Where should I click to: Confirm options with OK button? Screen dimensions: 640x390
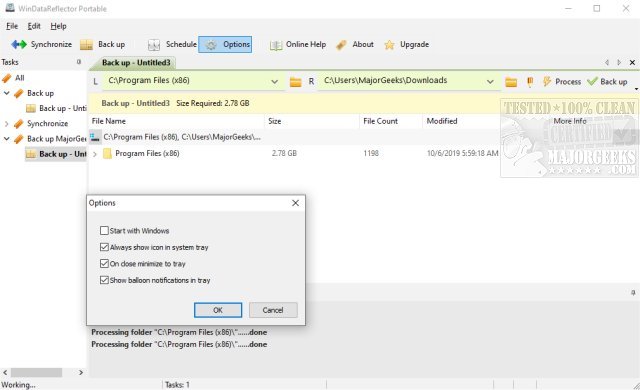218,310
